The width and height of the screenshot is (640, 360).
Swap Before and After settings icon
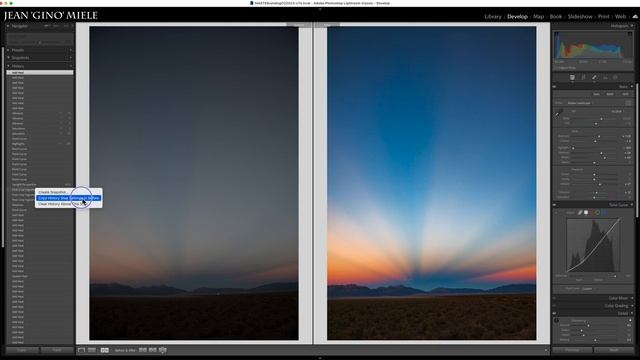pyautogui.click(x=162, y=350)
